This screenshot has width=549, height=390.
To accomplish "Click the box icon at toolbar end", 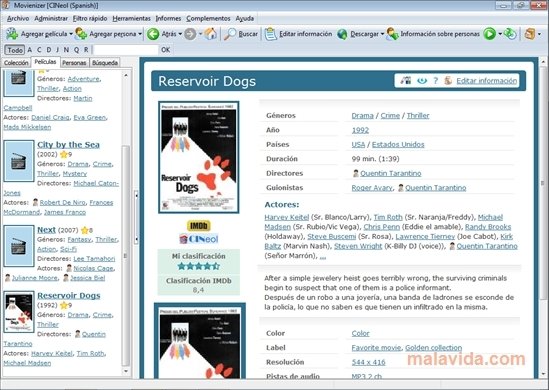I will pyautogui.click(x=530, y=34).
